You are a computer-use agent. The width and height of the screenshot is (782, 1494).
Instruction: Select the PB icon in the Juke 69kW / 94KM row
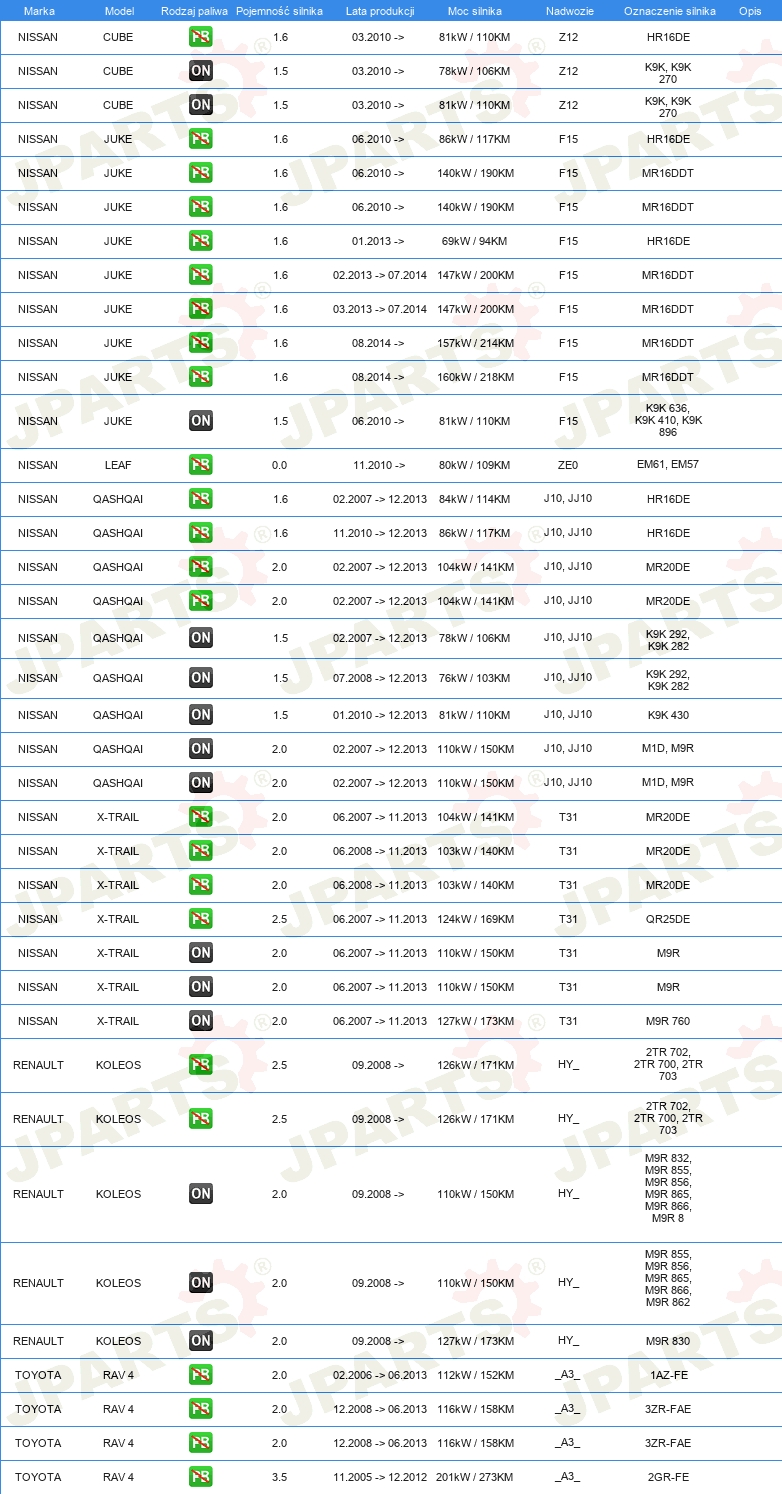pos(201,241)
